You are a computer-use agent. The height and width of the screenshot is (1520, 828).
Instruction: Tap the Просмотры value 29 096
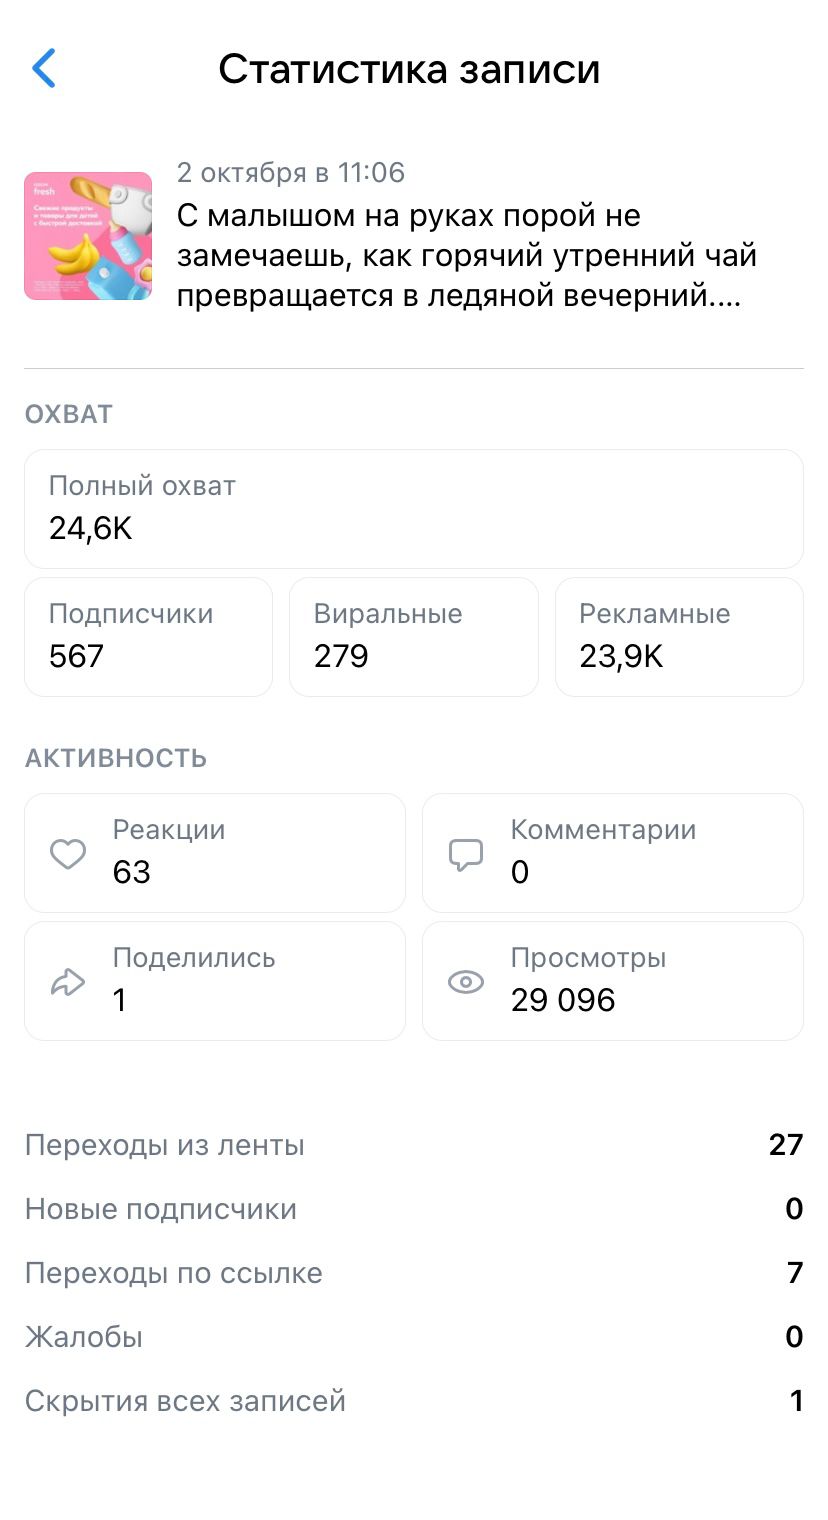pyautogui.click(x=562, y=1000)
